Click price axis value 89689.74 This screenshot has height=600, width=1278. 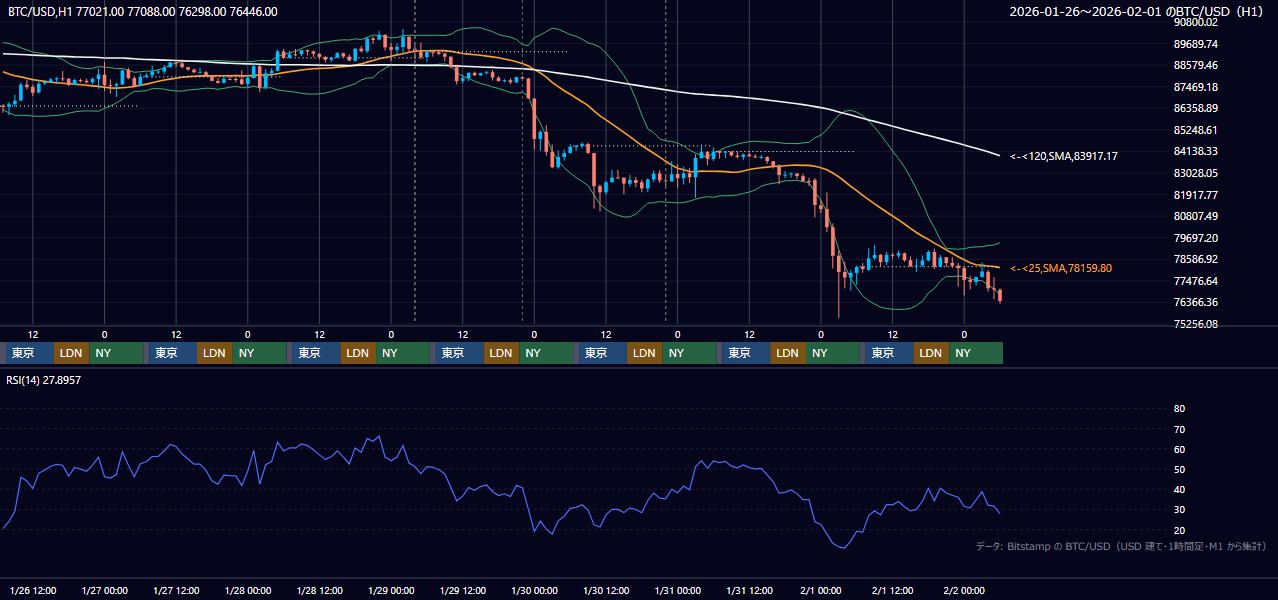1195,44
